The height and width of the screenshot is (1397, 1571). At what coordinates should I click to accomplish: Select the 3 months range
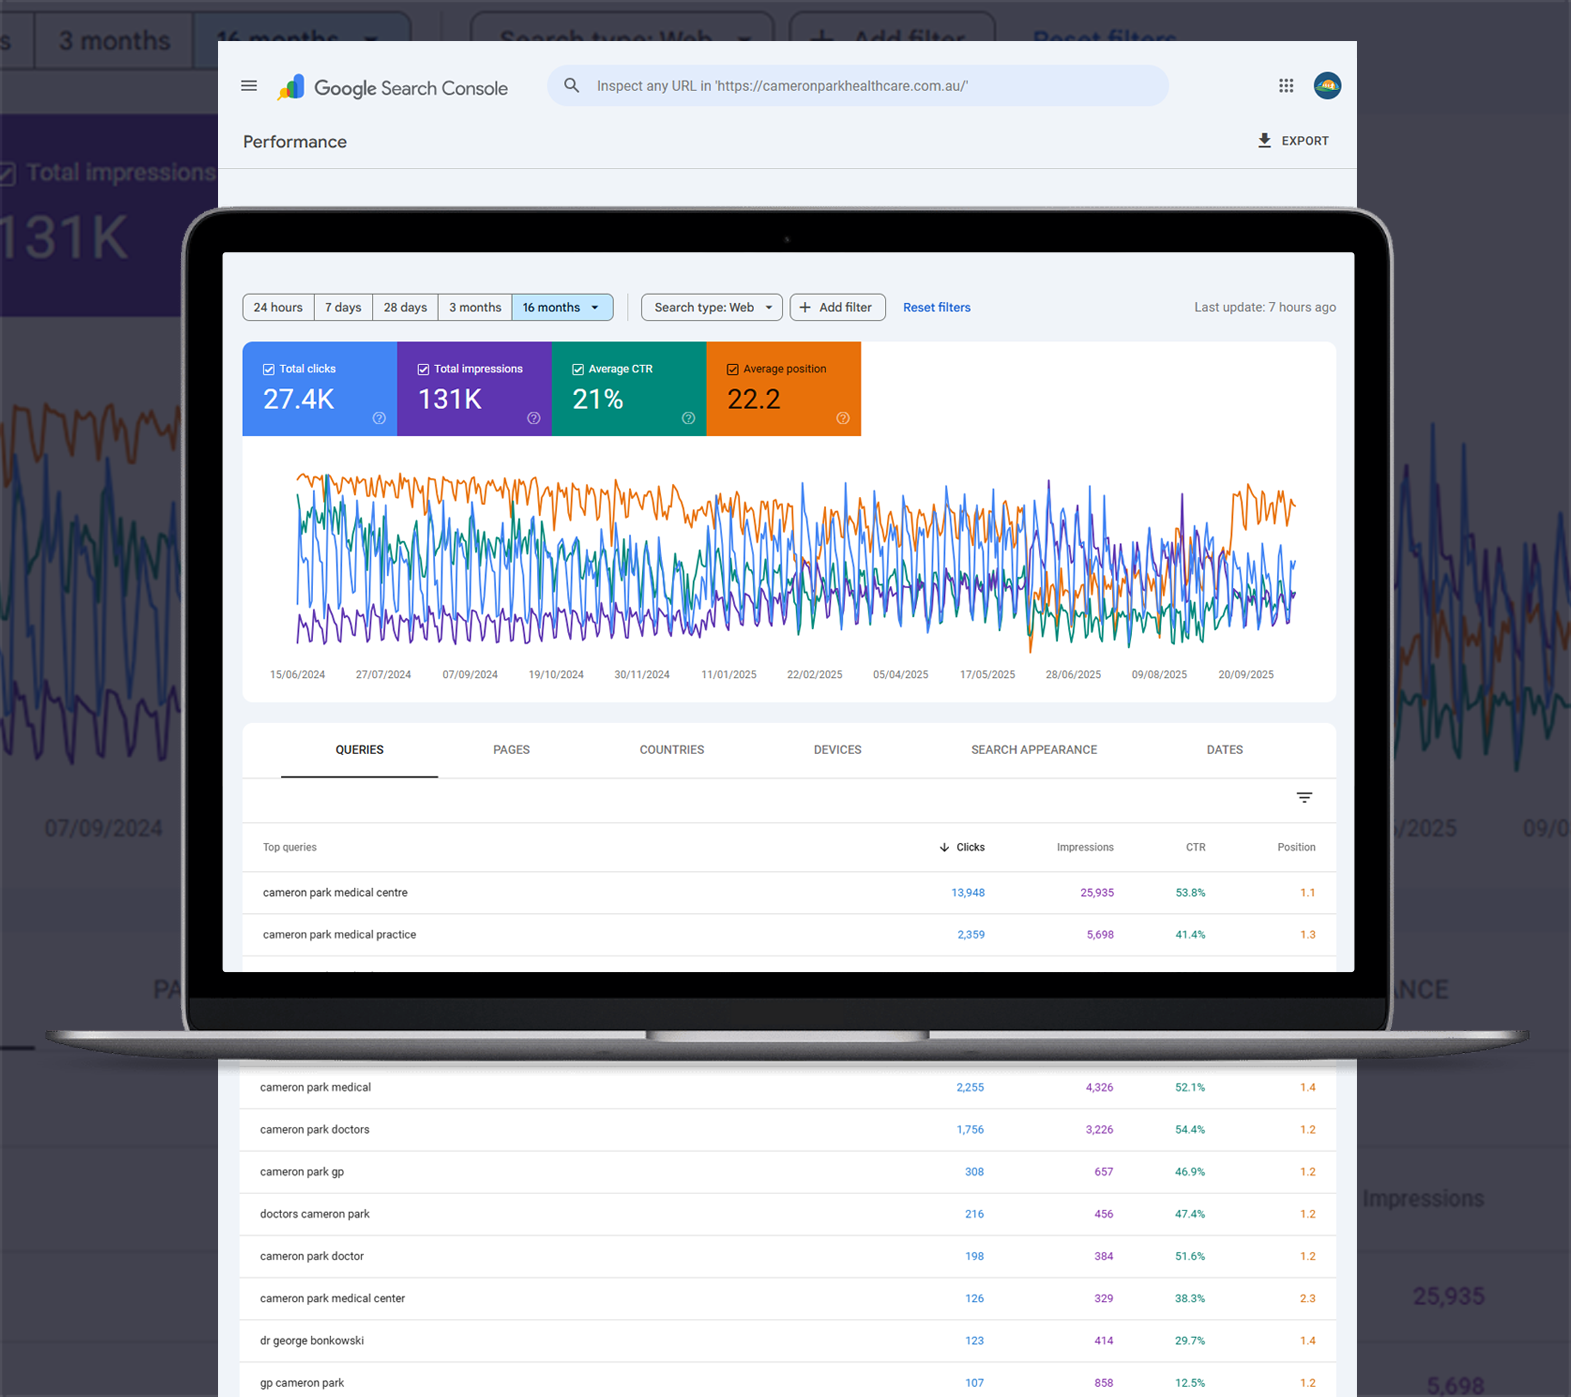pos(475,307)
